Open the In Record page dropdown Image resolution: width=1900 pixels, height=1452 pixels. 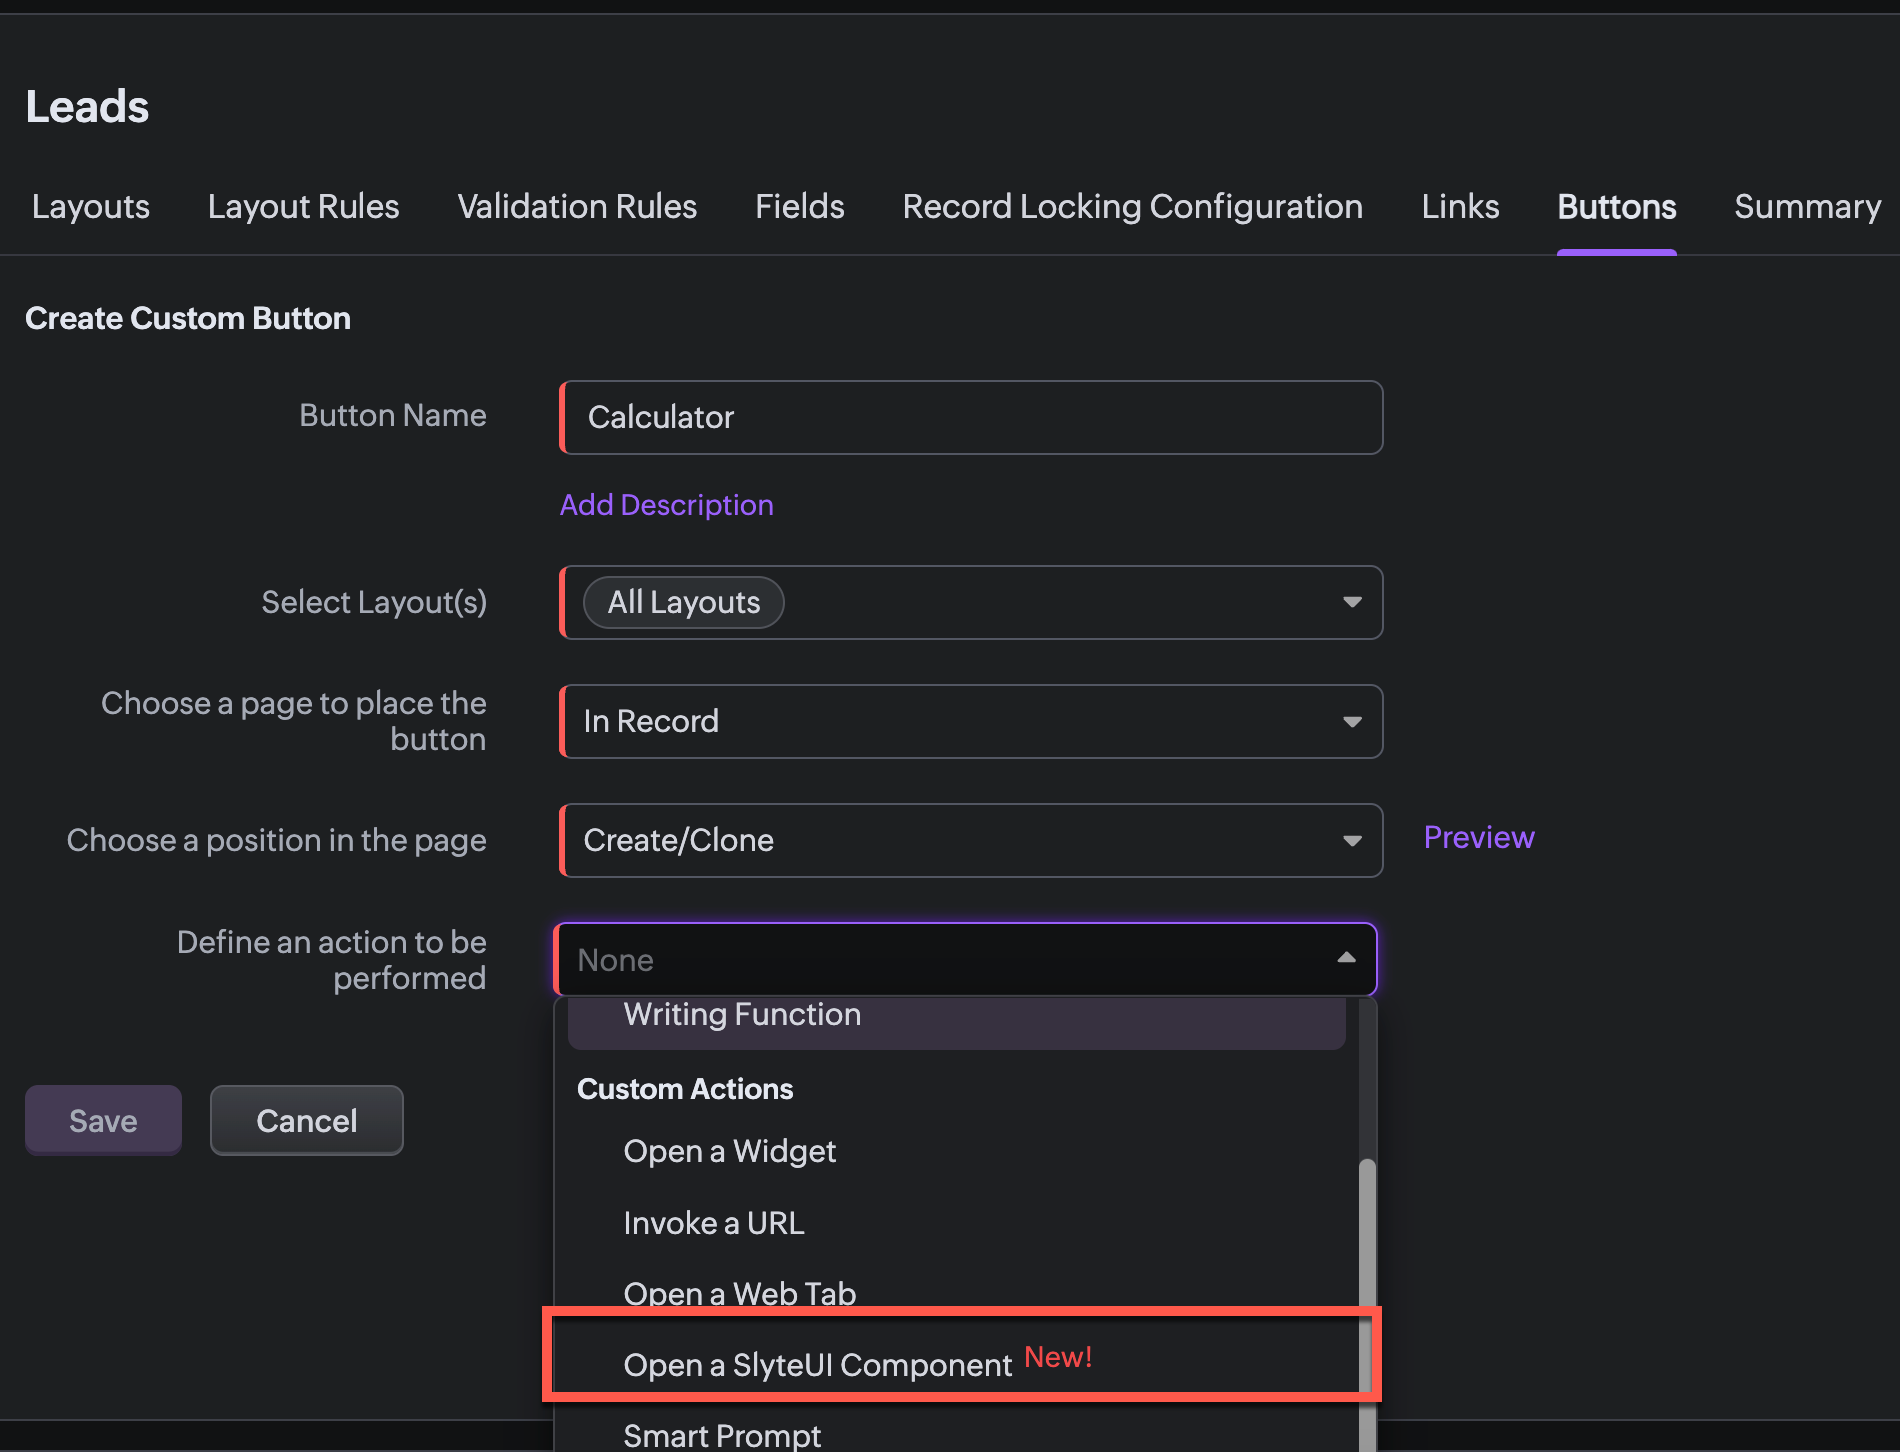point(971,721)
